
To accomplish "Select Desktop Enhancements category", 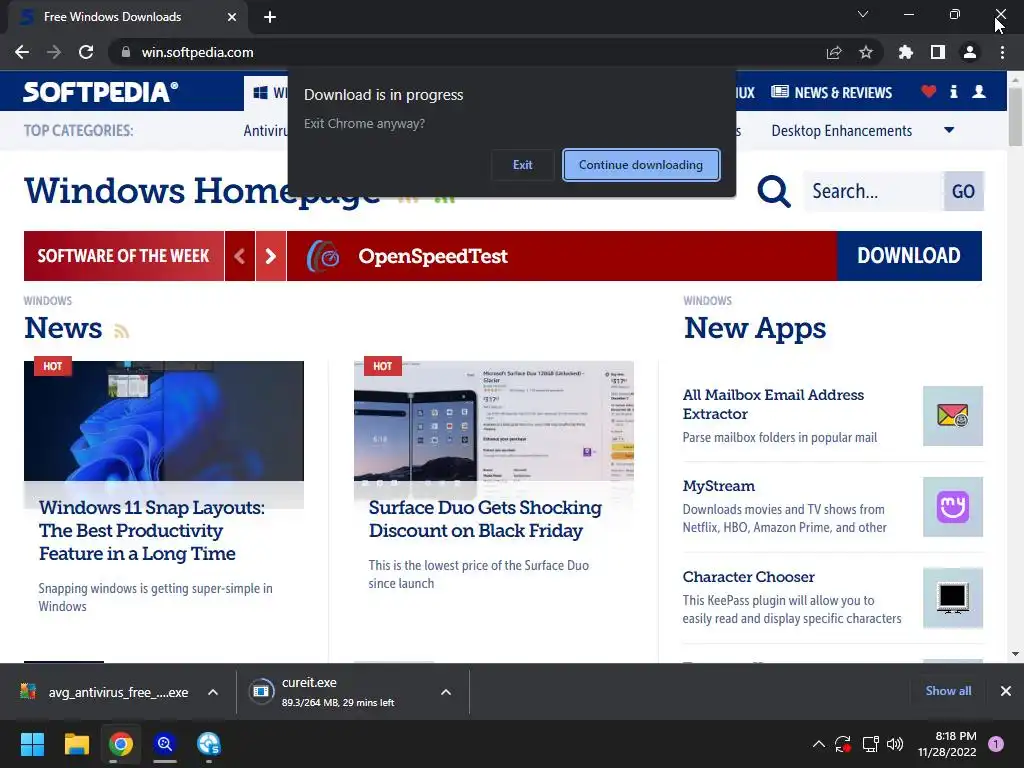I will (841, 131).
